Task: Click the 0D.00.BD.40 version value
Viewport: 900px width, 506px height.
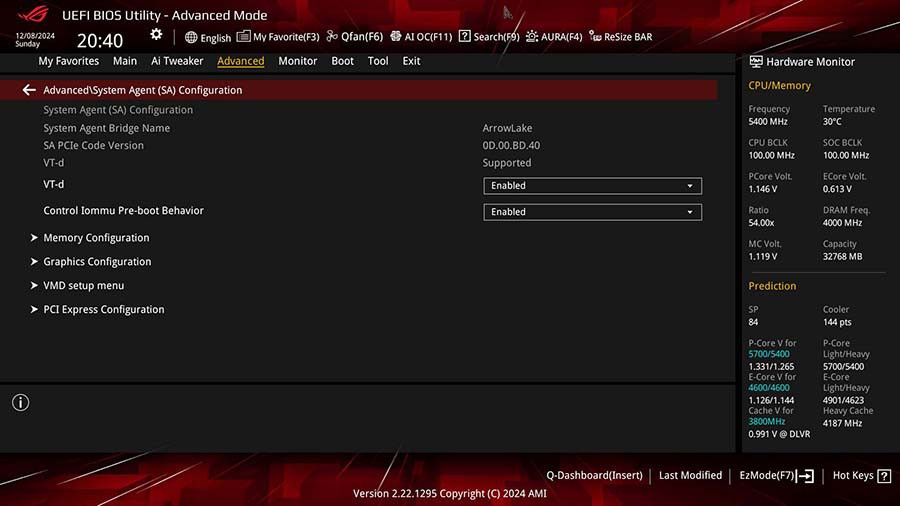Action: [511, 146]
